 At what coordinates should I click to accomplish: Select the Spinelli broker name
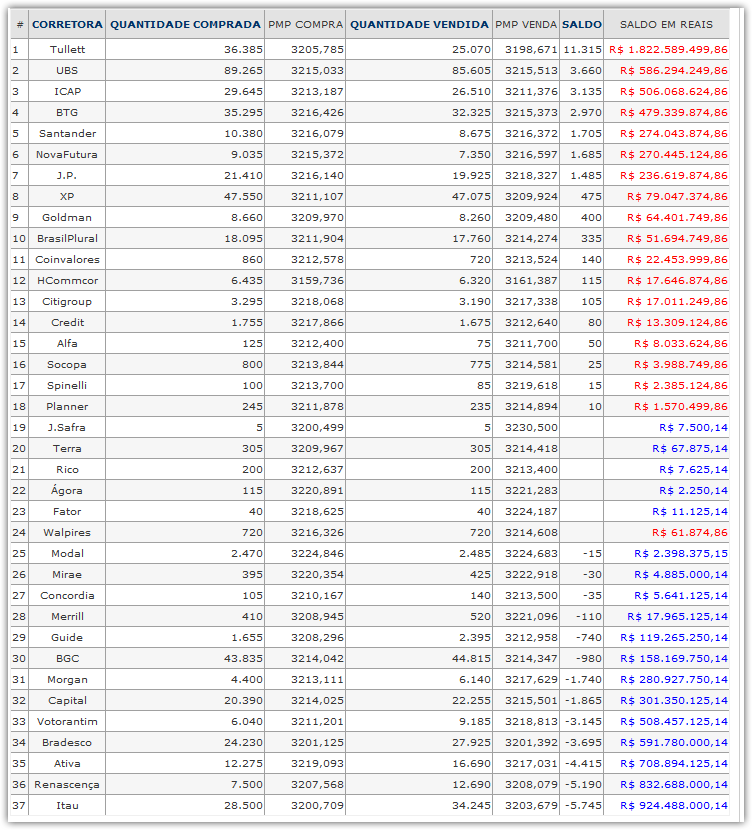67,385
